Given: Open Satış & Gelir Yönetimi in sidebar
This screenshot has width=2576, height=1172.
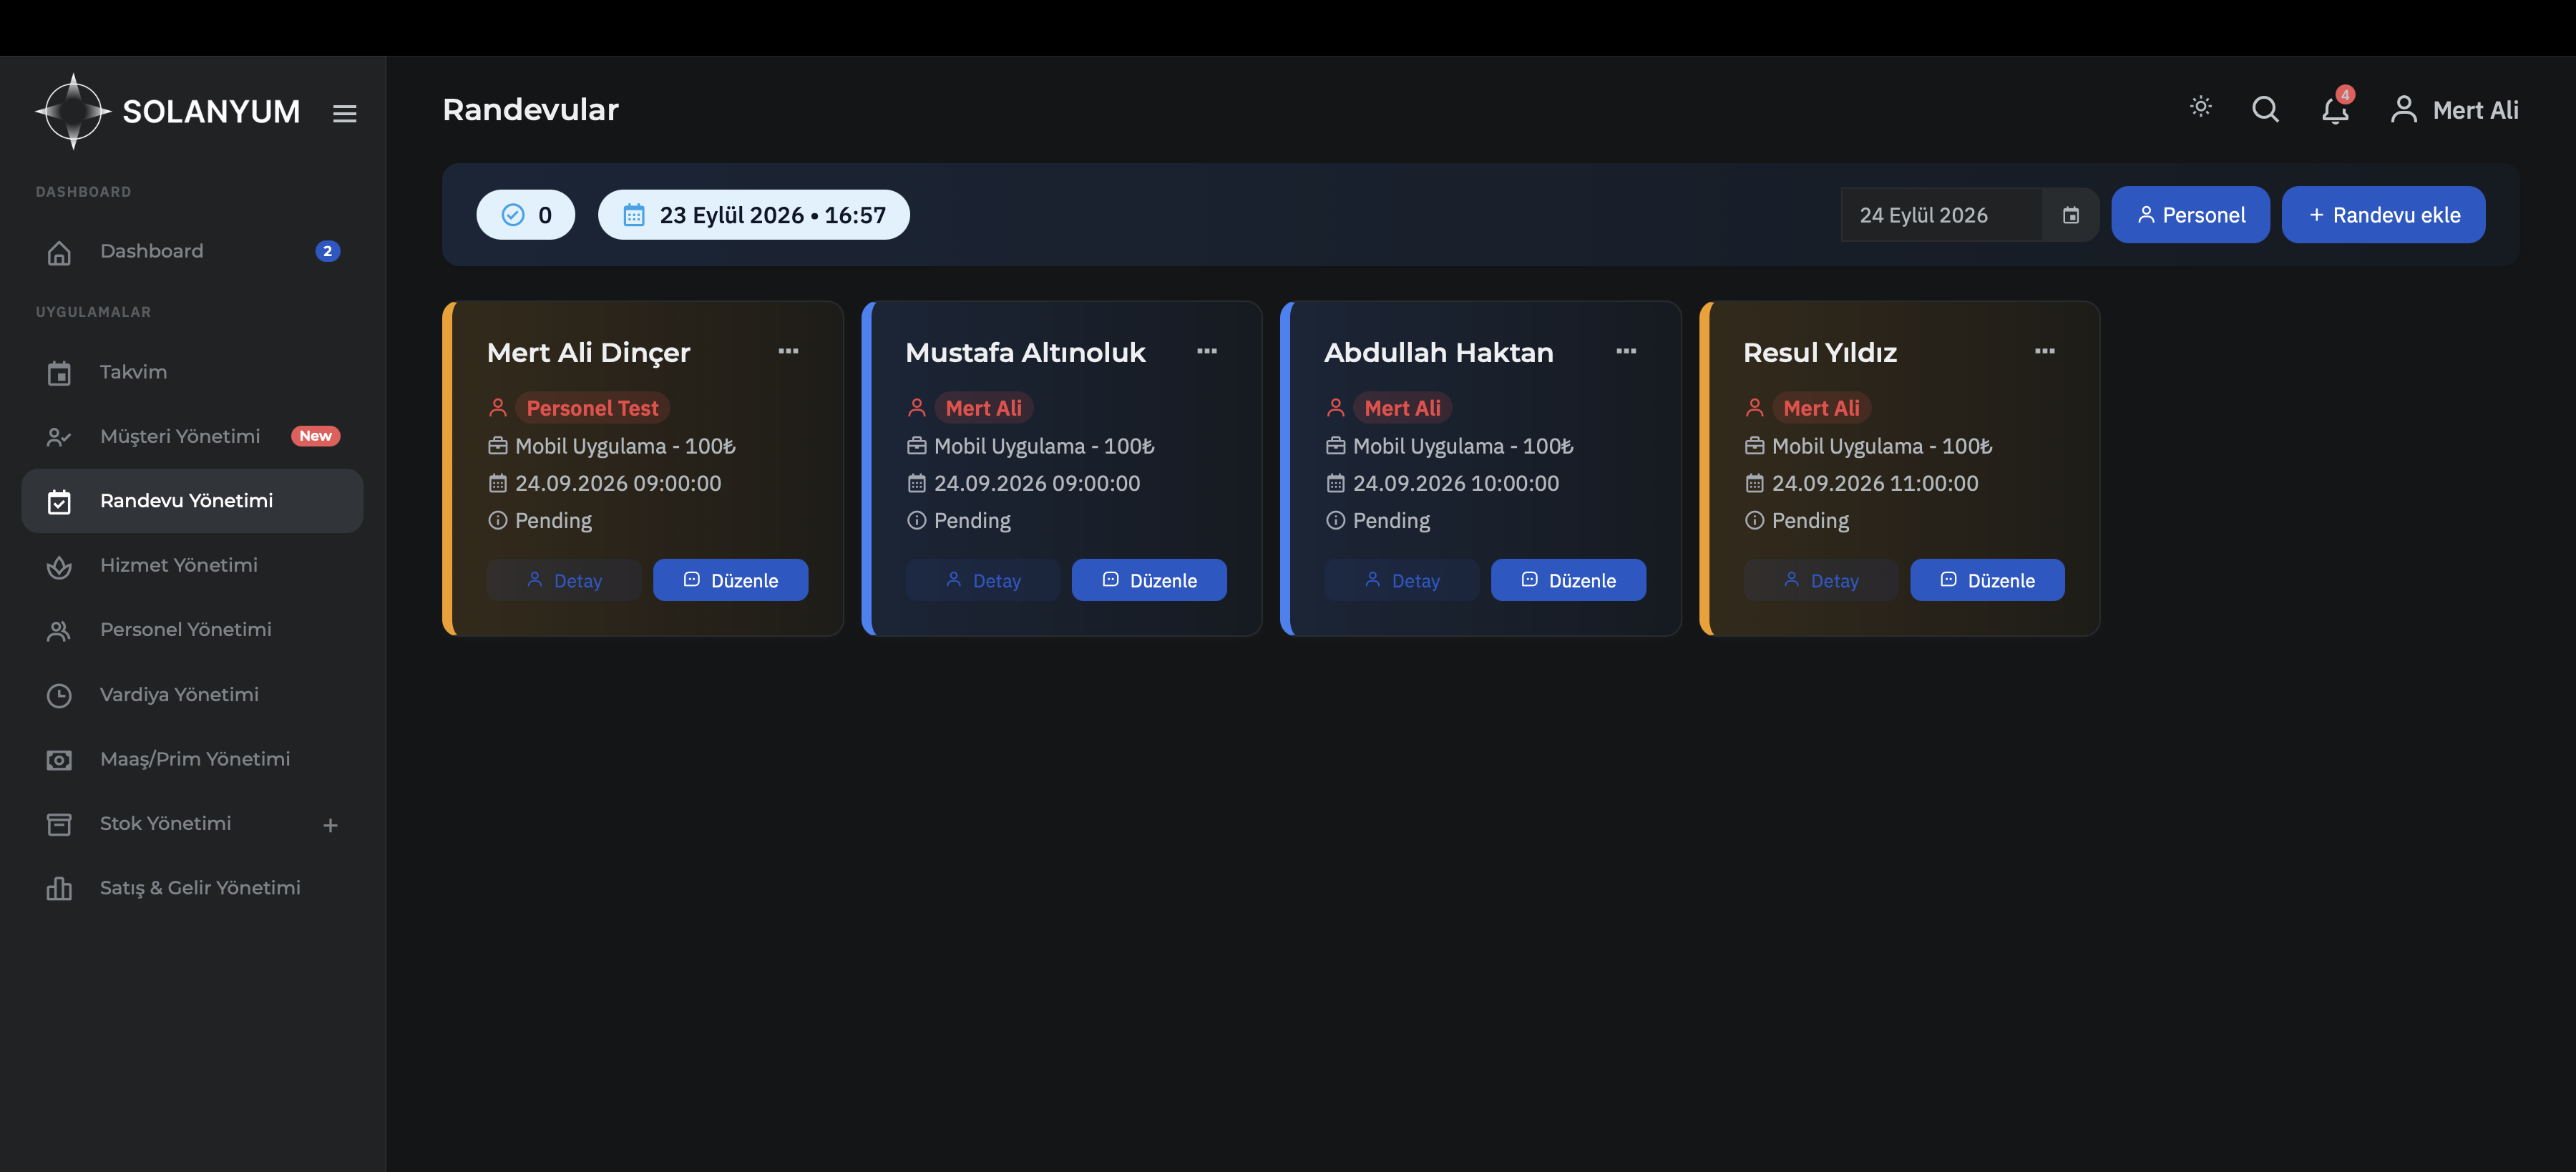Looking at the screenshot, I should coord(192,888).
